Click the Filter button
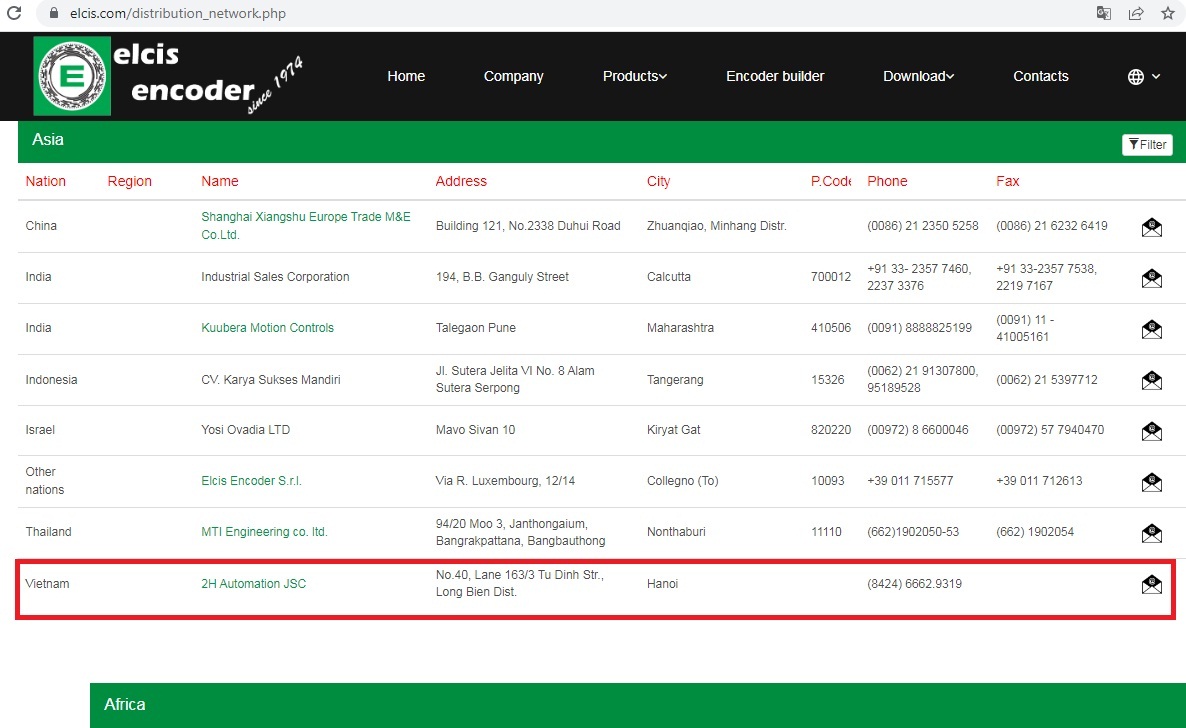Screen dimensions: 1186x728 pos(1147,145)
